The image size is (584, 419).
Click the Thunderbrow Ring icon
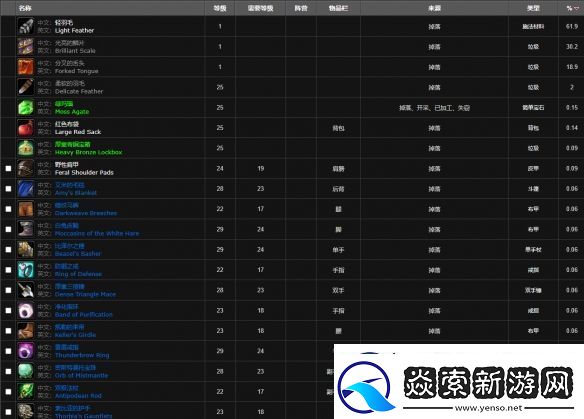pyautogui.click(x=26, y=351)
